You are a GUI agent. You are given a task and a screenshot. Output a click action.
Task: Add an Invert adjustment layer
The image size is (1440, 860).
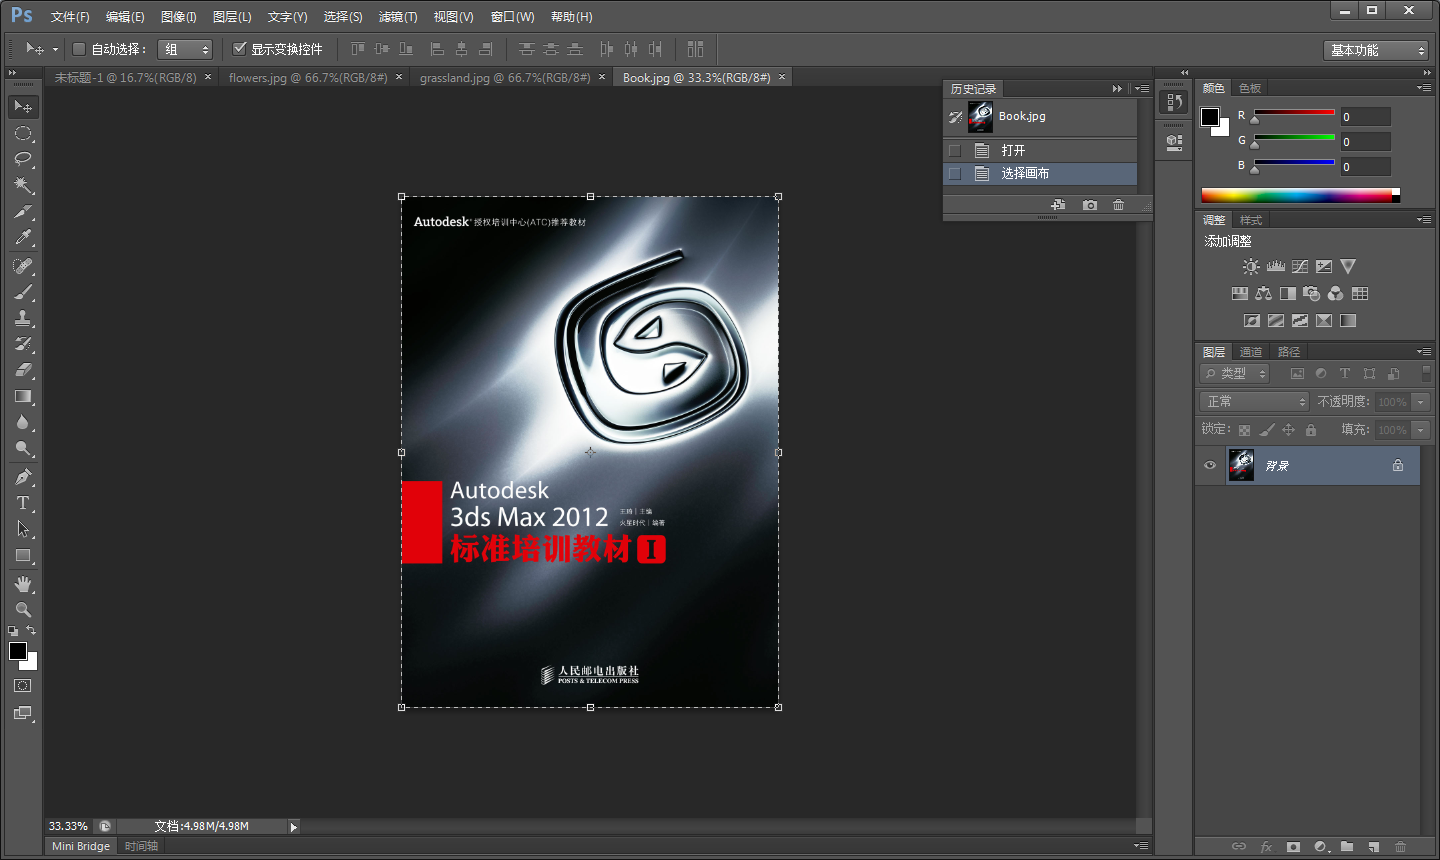(1252, 321)
